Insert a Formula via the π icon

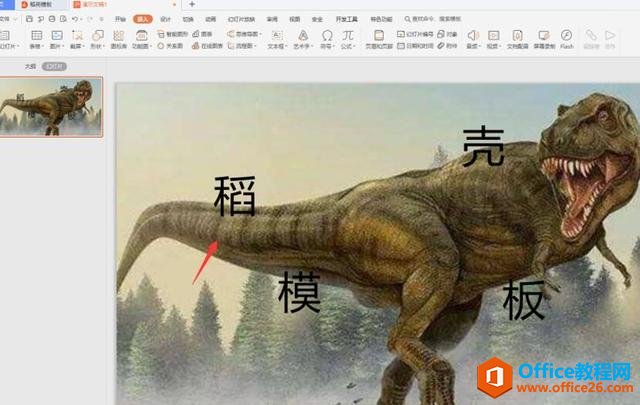click(x=348, y=35)
